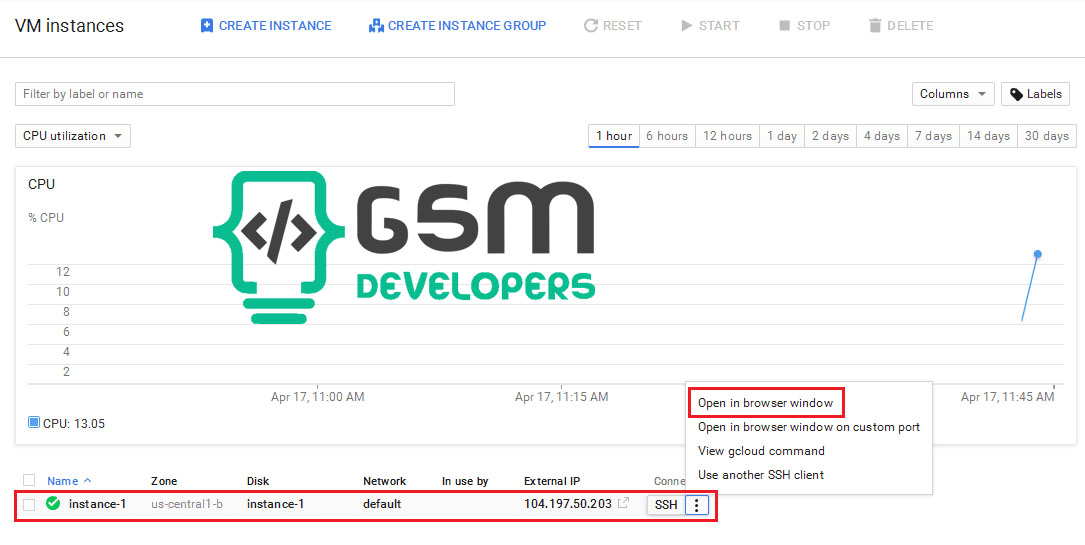Click the Zone column header
This screenshot has width=1085, height=545.
[164, 481]
